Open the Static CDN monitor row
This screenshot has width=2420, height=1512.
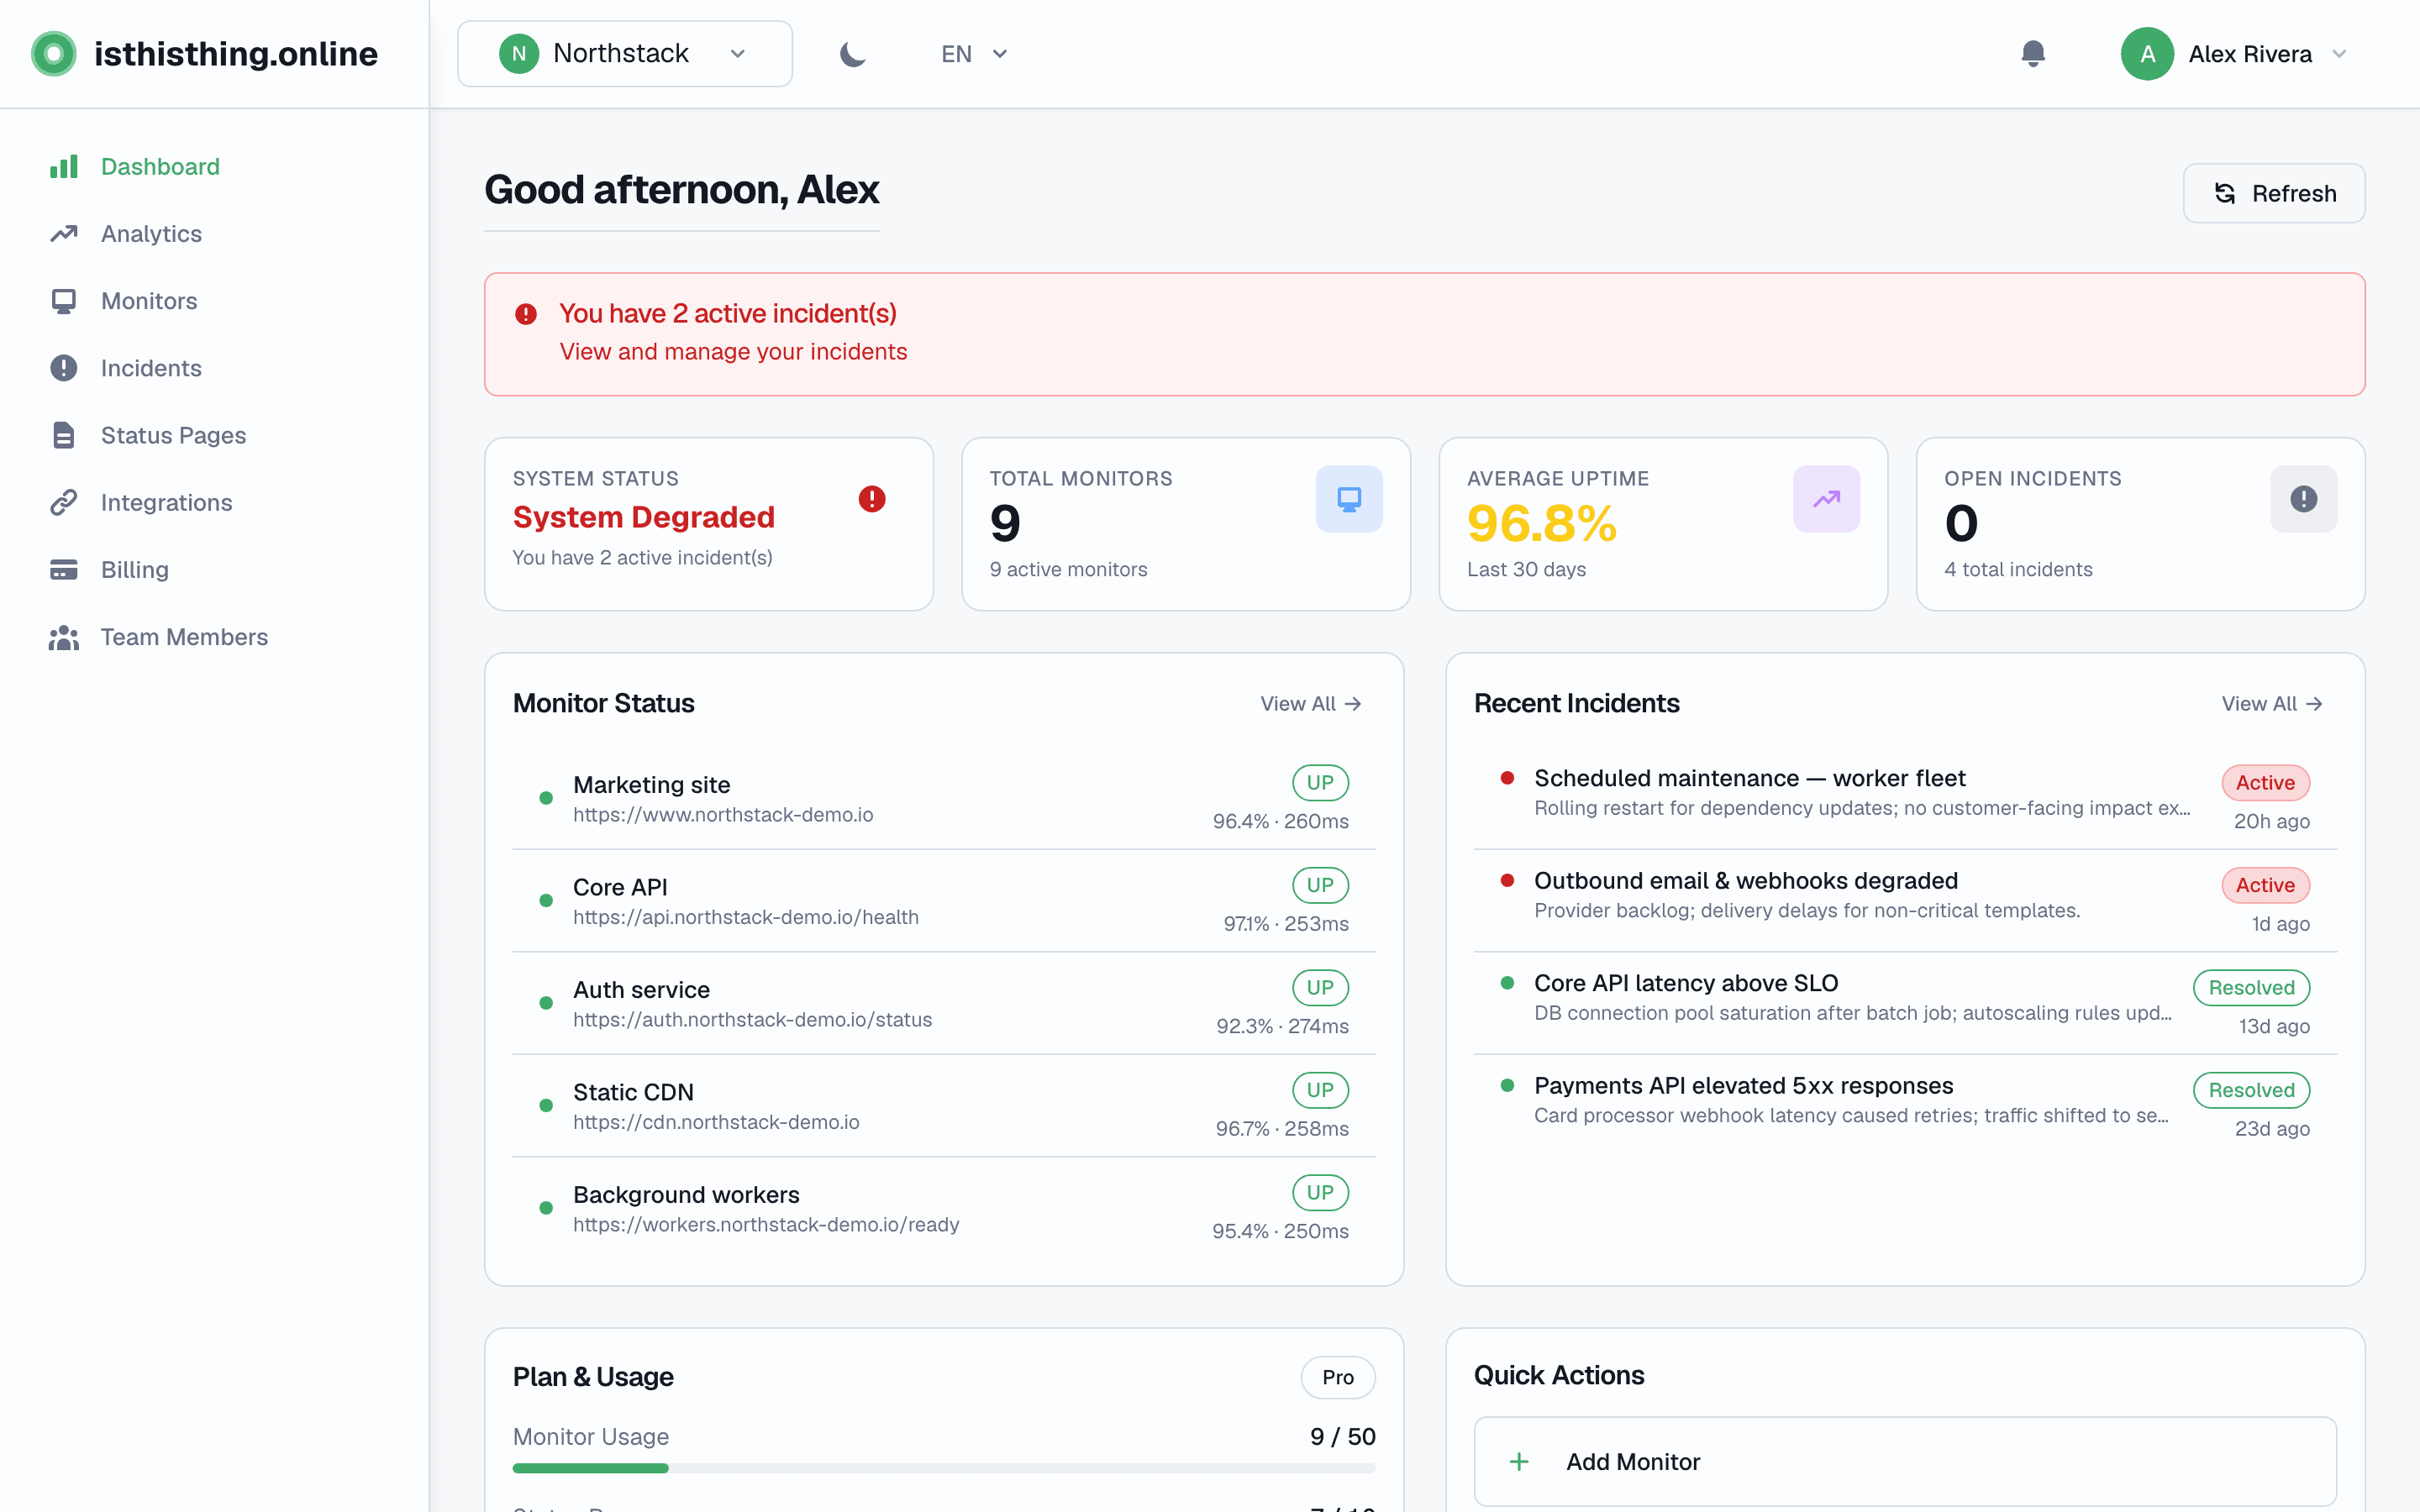pyautogui.click(x=944, y=1106)
